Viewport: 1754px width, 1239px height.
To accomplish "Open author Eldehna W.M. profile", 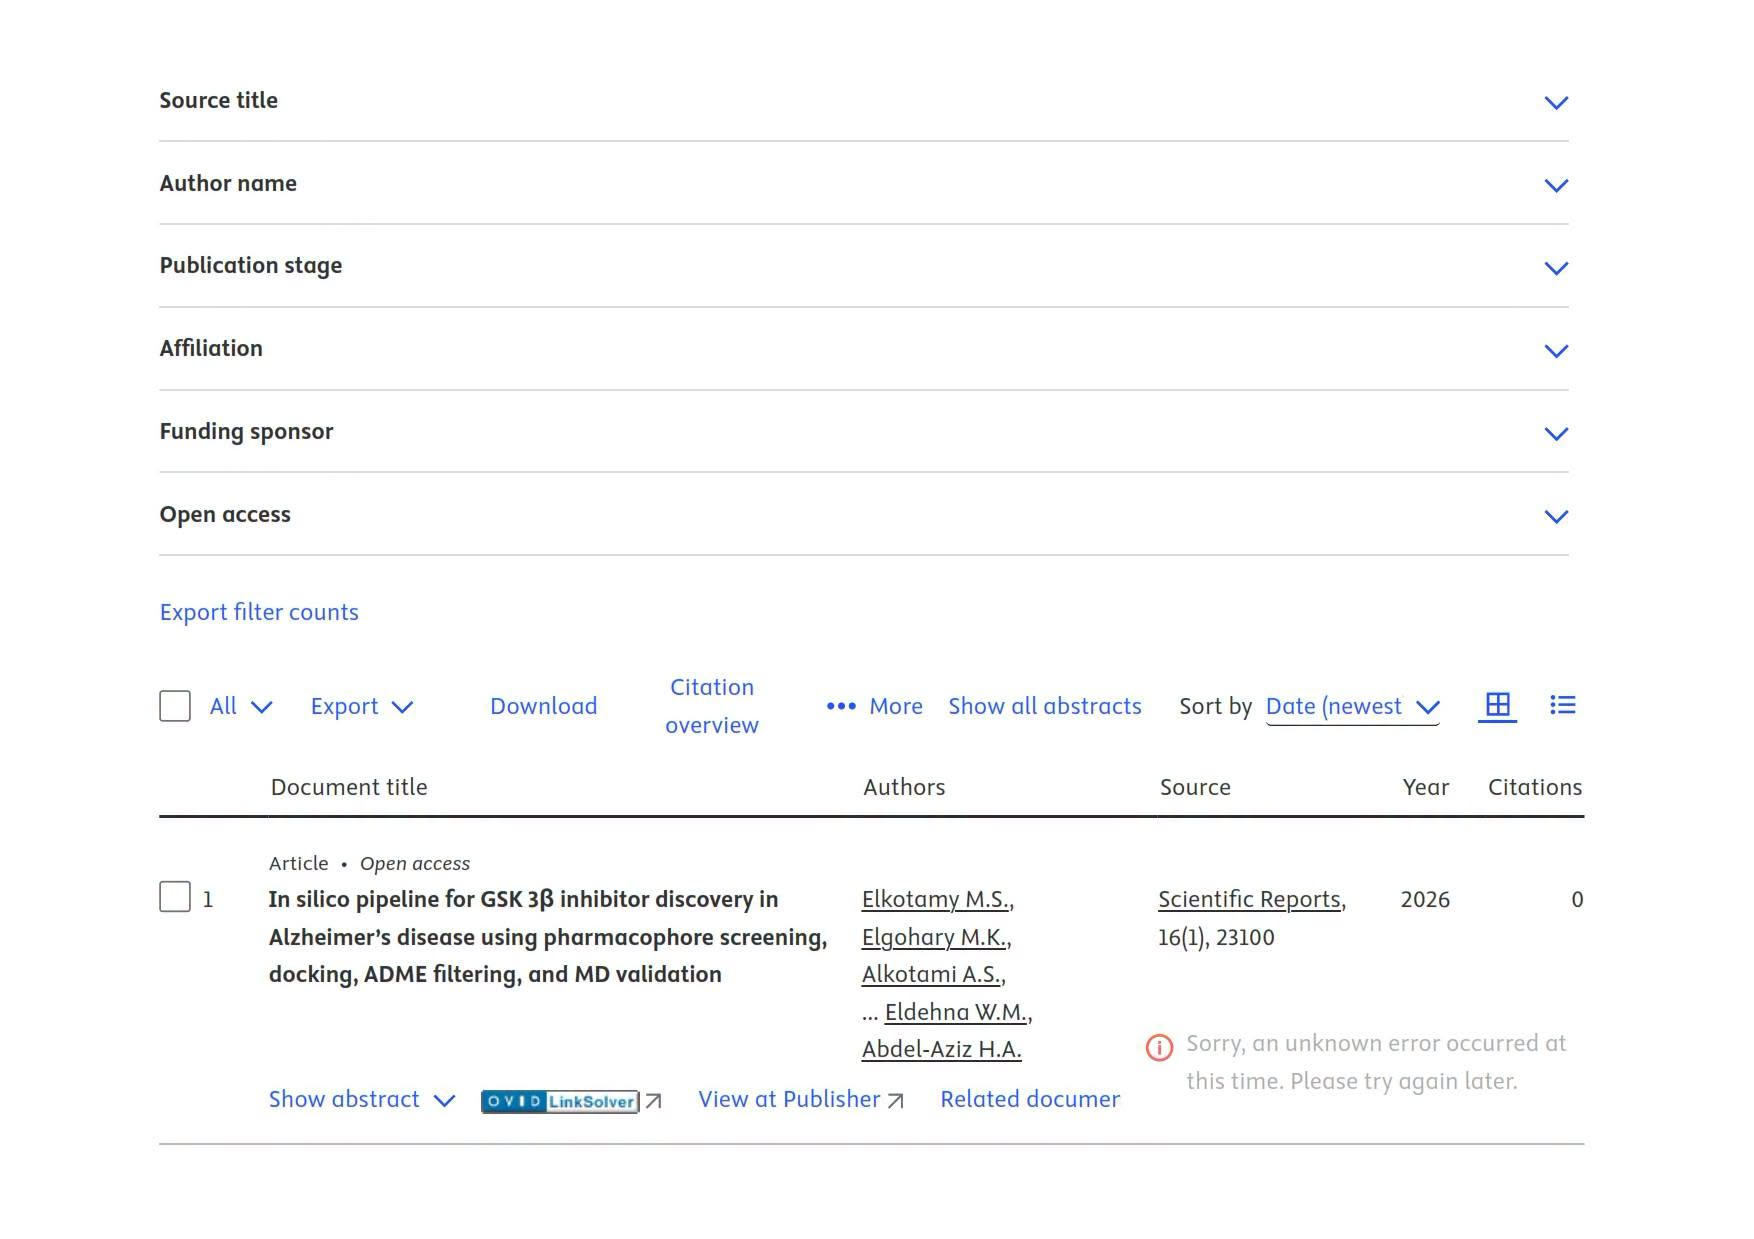I will [x=957, y=1013].
